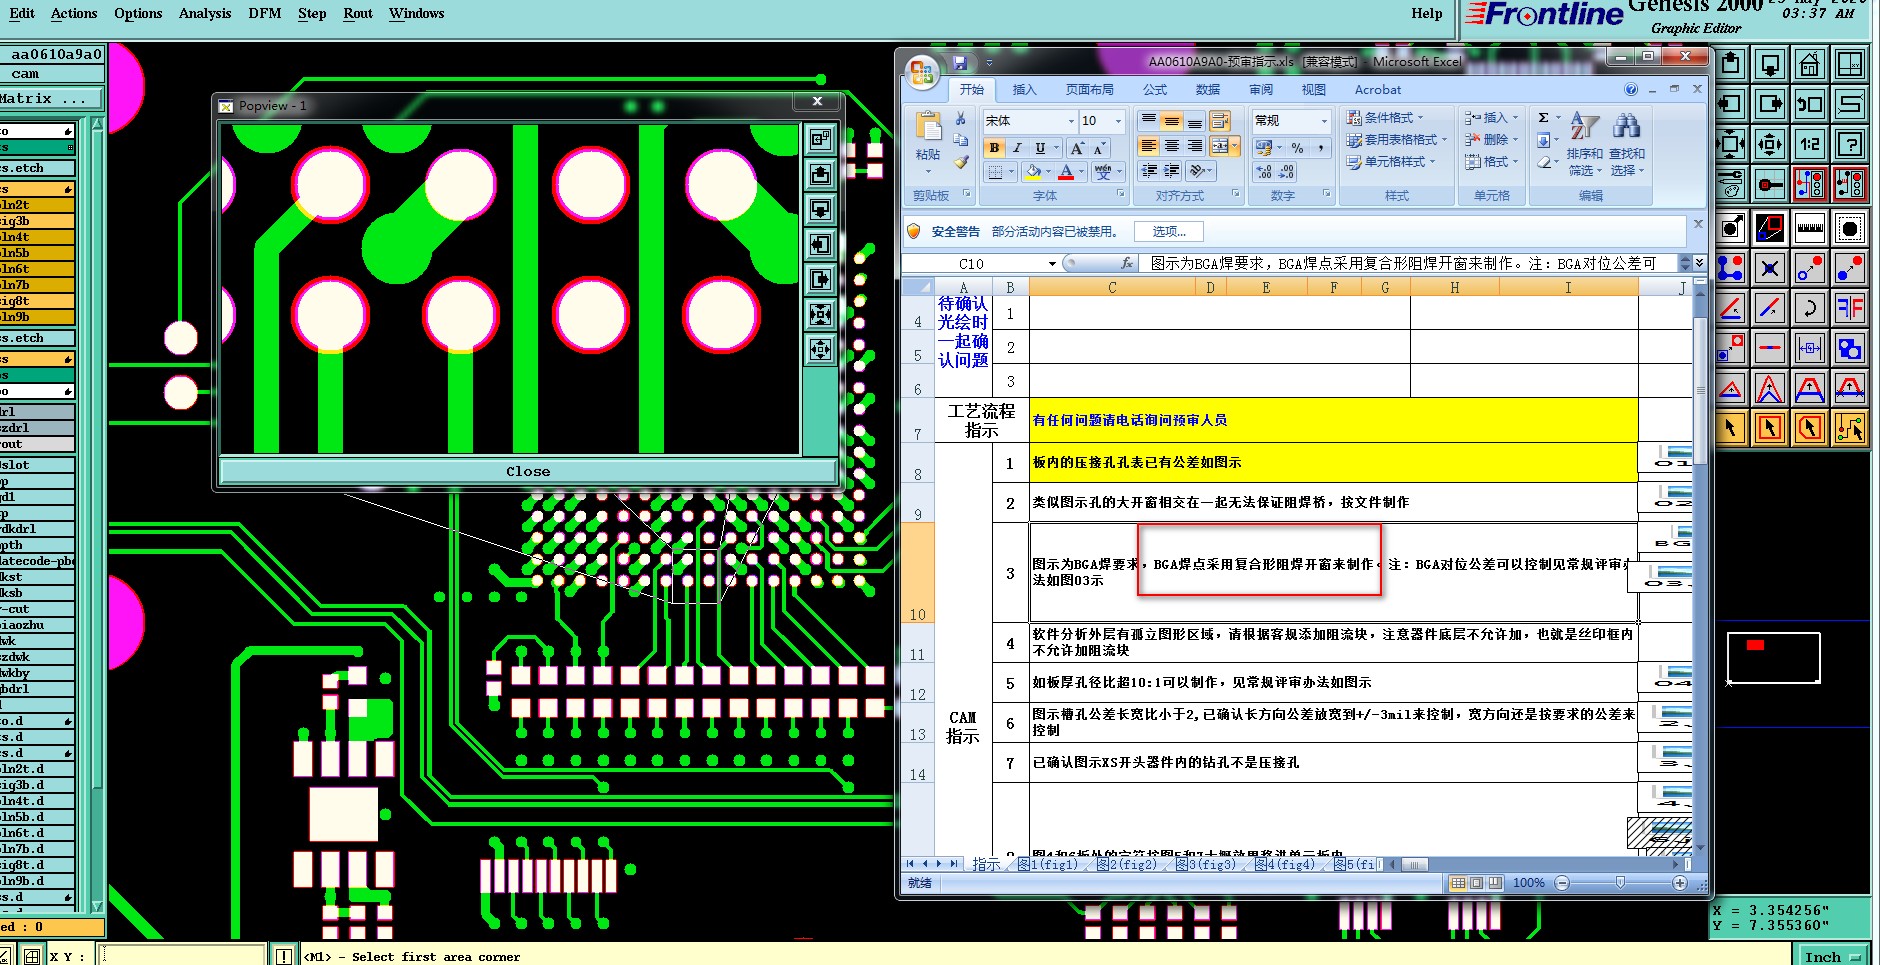Toggle center text alignment in Excel
Viewport: 1880px width, 965px height.
tap(1172, 147)
